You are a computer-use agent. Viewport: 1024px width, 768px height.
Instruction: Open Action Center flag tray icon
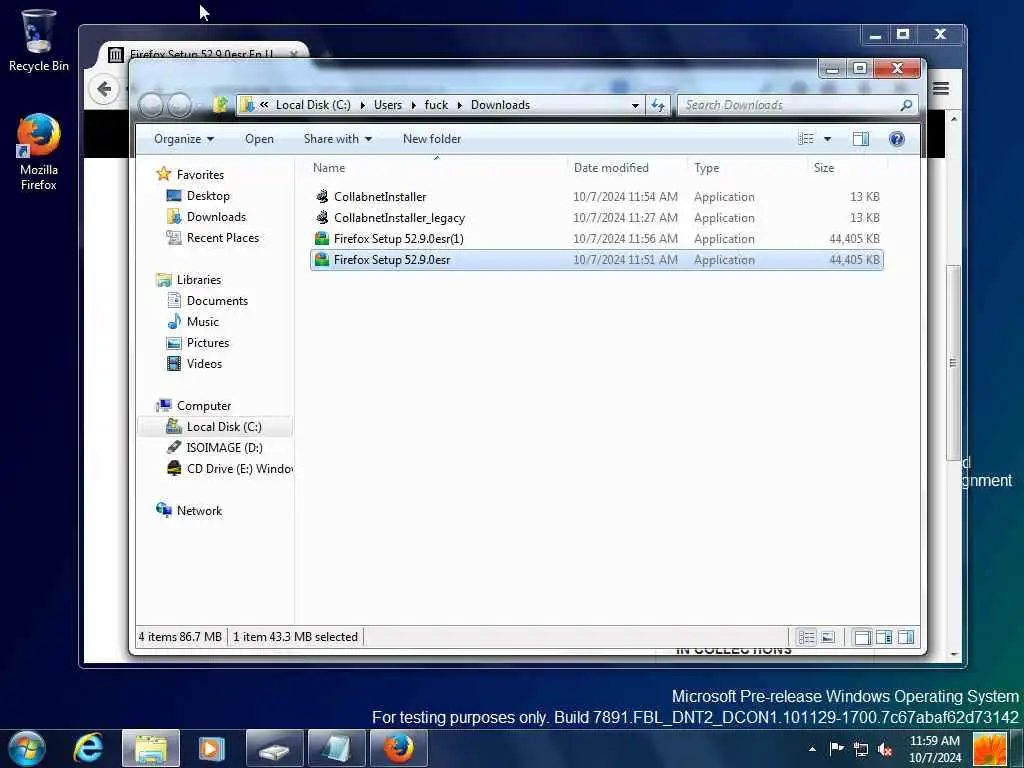click(836, 748)
